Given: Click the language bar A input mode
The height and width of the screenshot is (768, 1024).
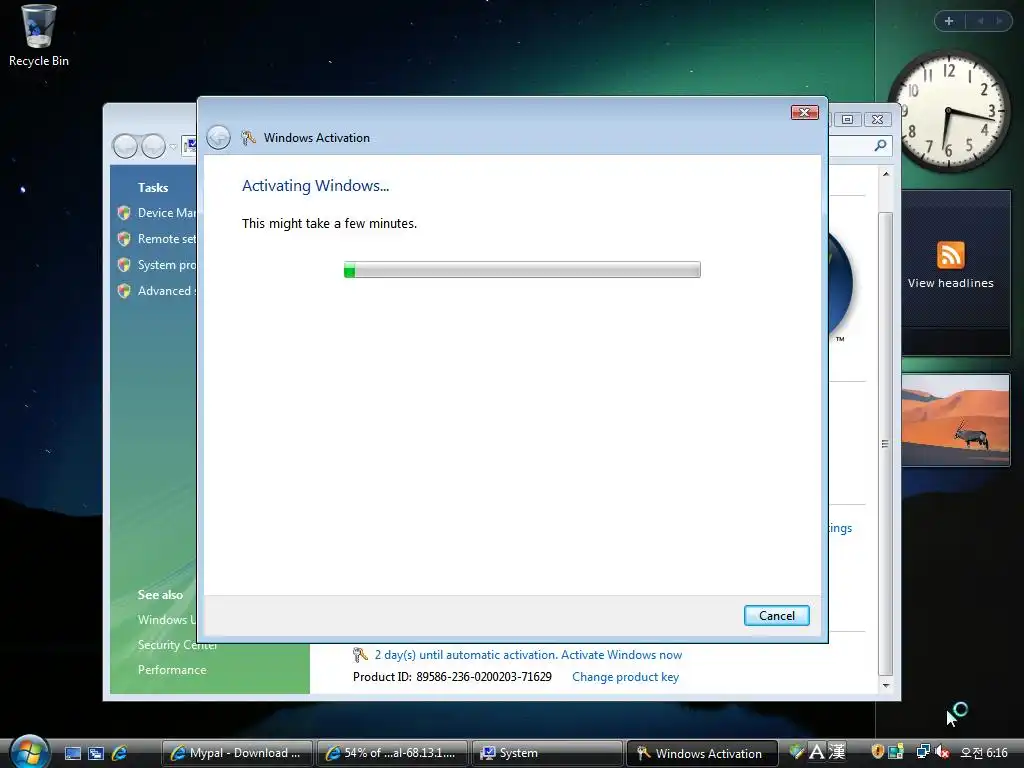Looking at the screenshot, I should tap(816, 752).
